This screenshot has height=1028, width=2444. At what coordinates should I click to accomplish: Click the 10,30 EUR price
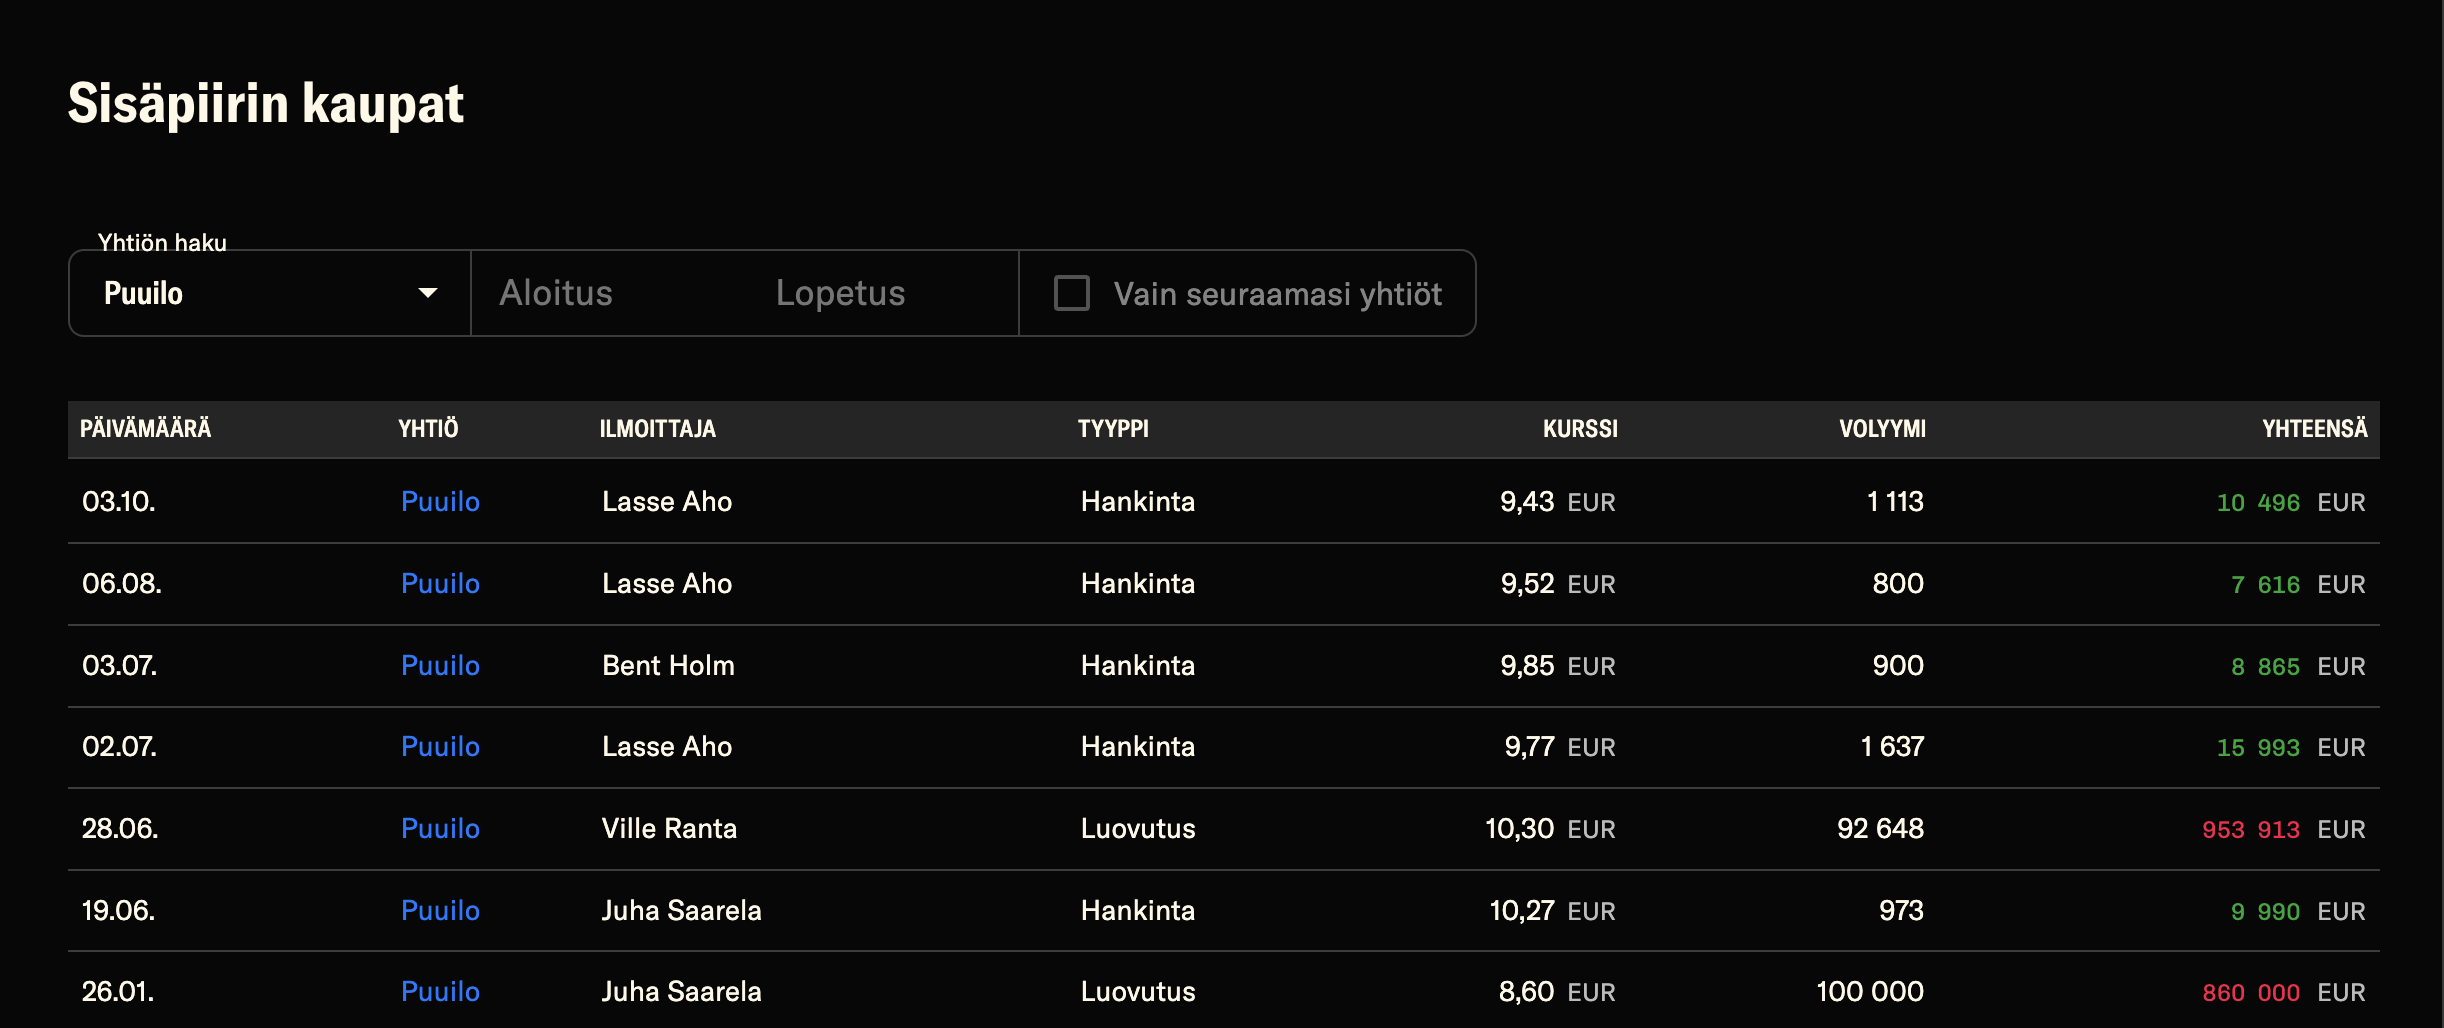pyautogui.click(x=1550, y=829)
